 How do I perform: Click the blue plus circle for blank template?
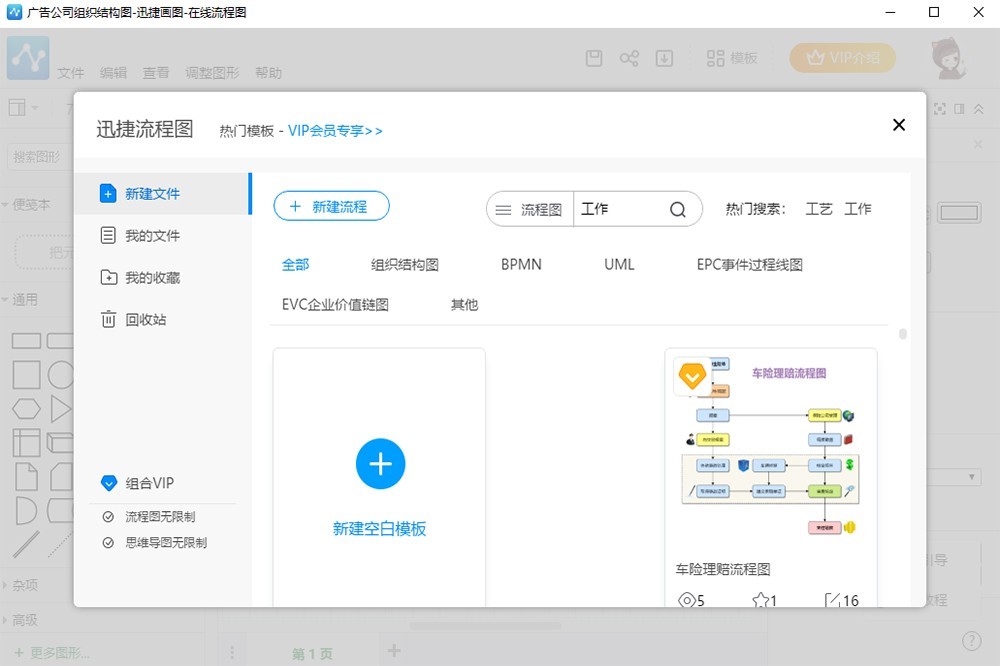pos(380,464)
